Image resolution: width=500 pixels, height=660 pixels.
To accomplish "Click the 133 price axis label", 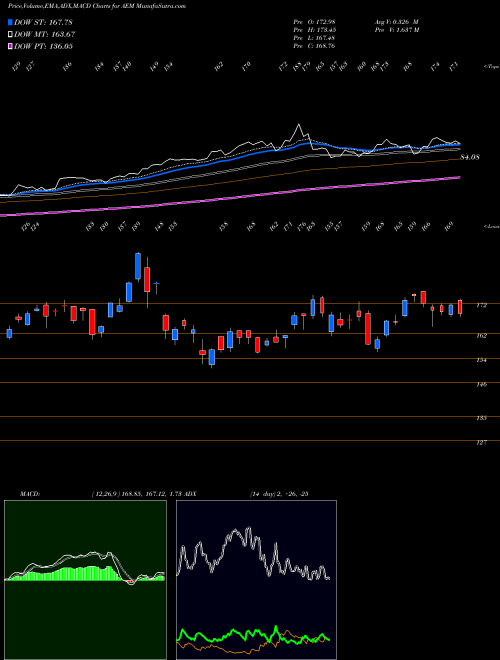I will coord(482,418).
